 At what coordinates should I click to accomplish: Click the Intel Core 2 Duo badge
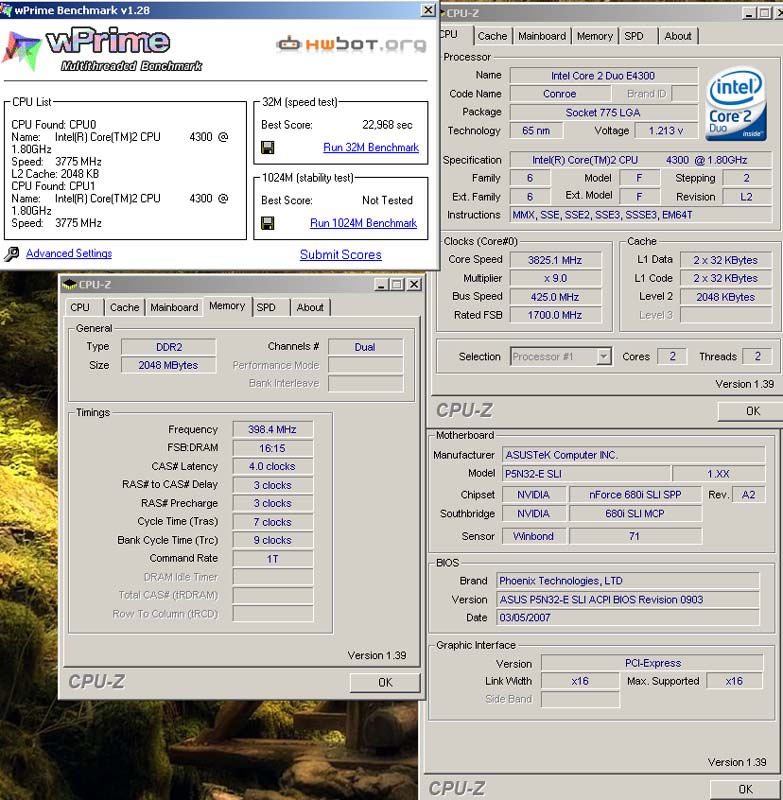pyautogui.click(x=737, y=104)
